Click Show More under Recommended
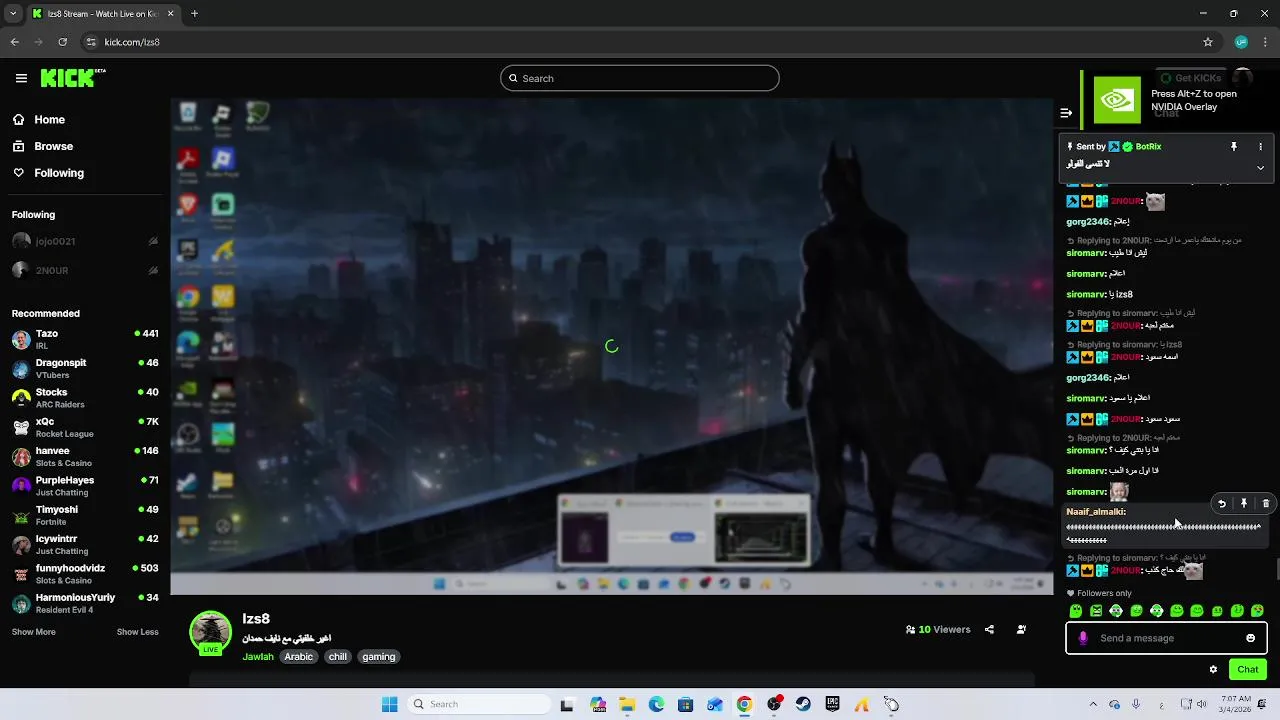The width and height of the screenshot is (1280, 720). click(34, 632)
